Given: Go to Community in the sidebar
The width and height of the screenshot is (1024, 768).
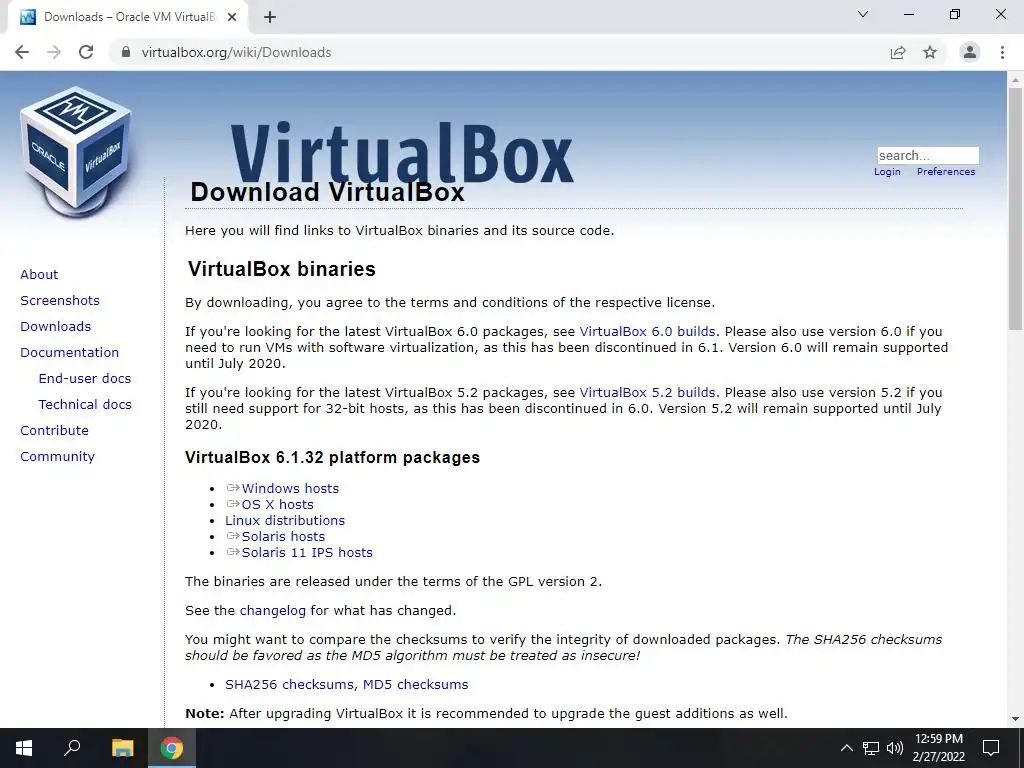Looking at the screenshot, I should tap(57, 456).
